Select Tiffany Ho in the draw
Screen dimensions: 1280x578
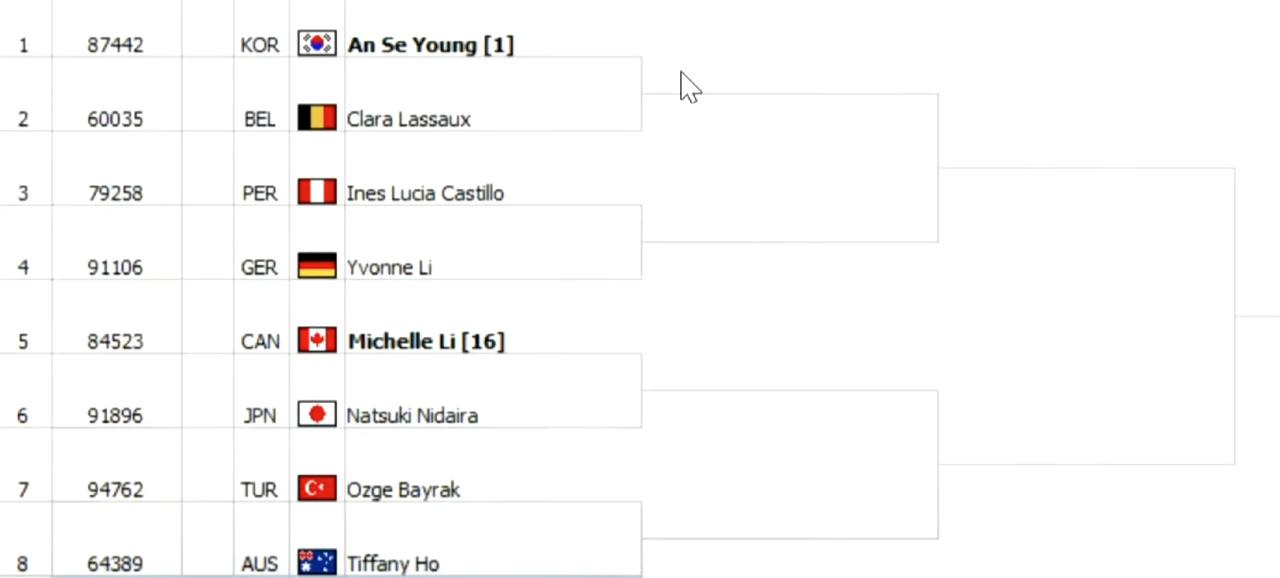393,563
